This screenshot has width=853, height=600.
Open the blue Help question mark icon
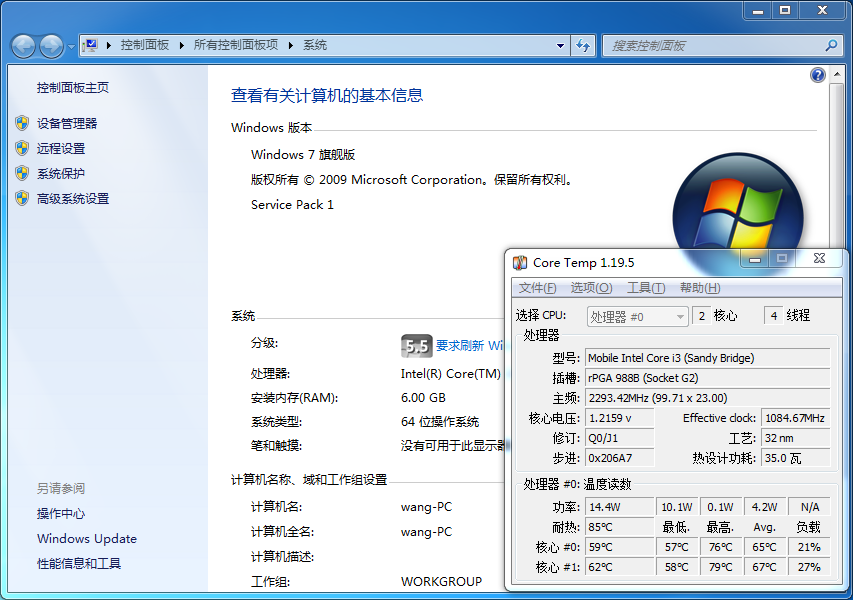pyautogui.click(x=818, y=75)
